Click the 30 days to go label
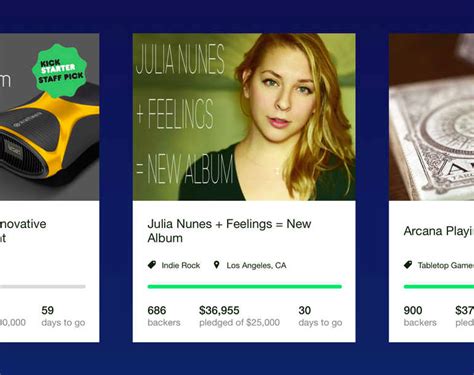This screenshot has width=474, height=375. (x=320, y=316)
